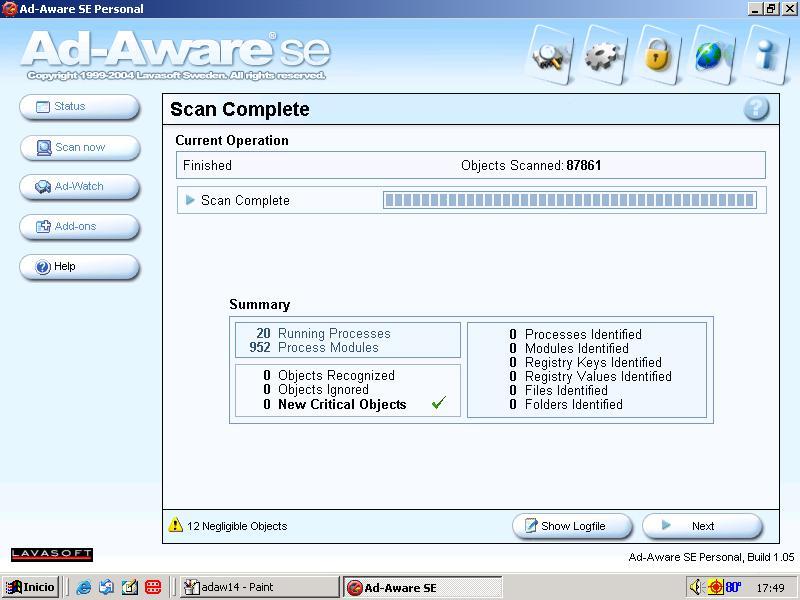Restore the Ad-Aware window size
Viewport: 800px width, 600px height.
click(771, 9)
